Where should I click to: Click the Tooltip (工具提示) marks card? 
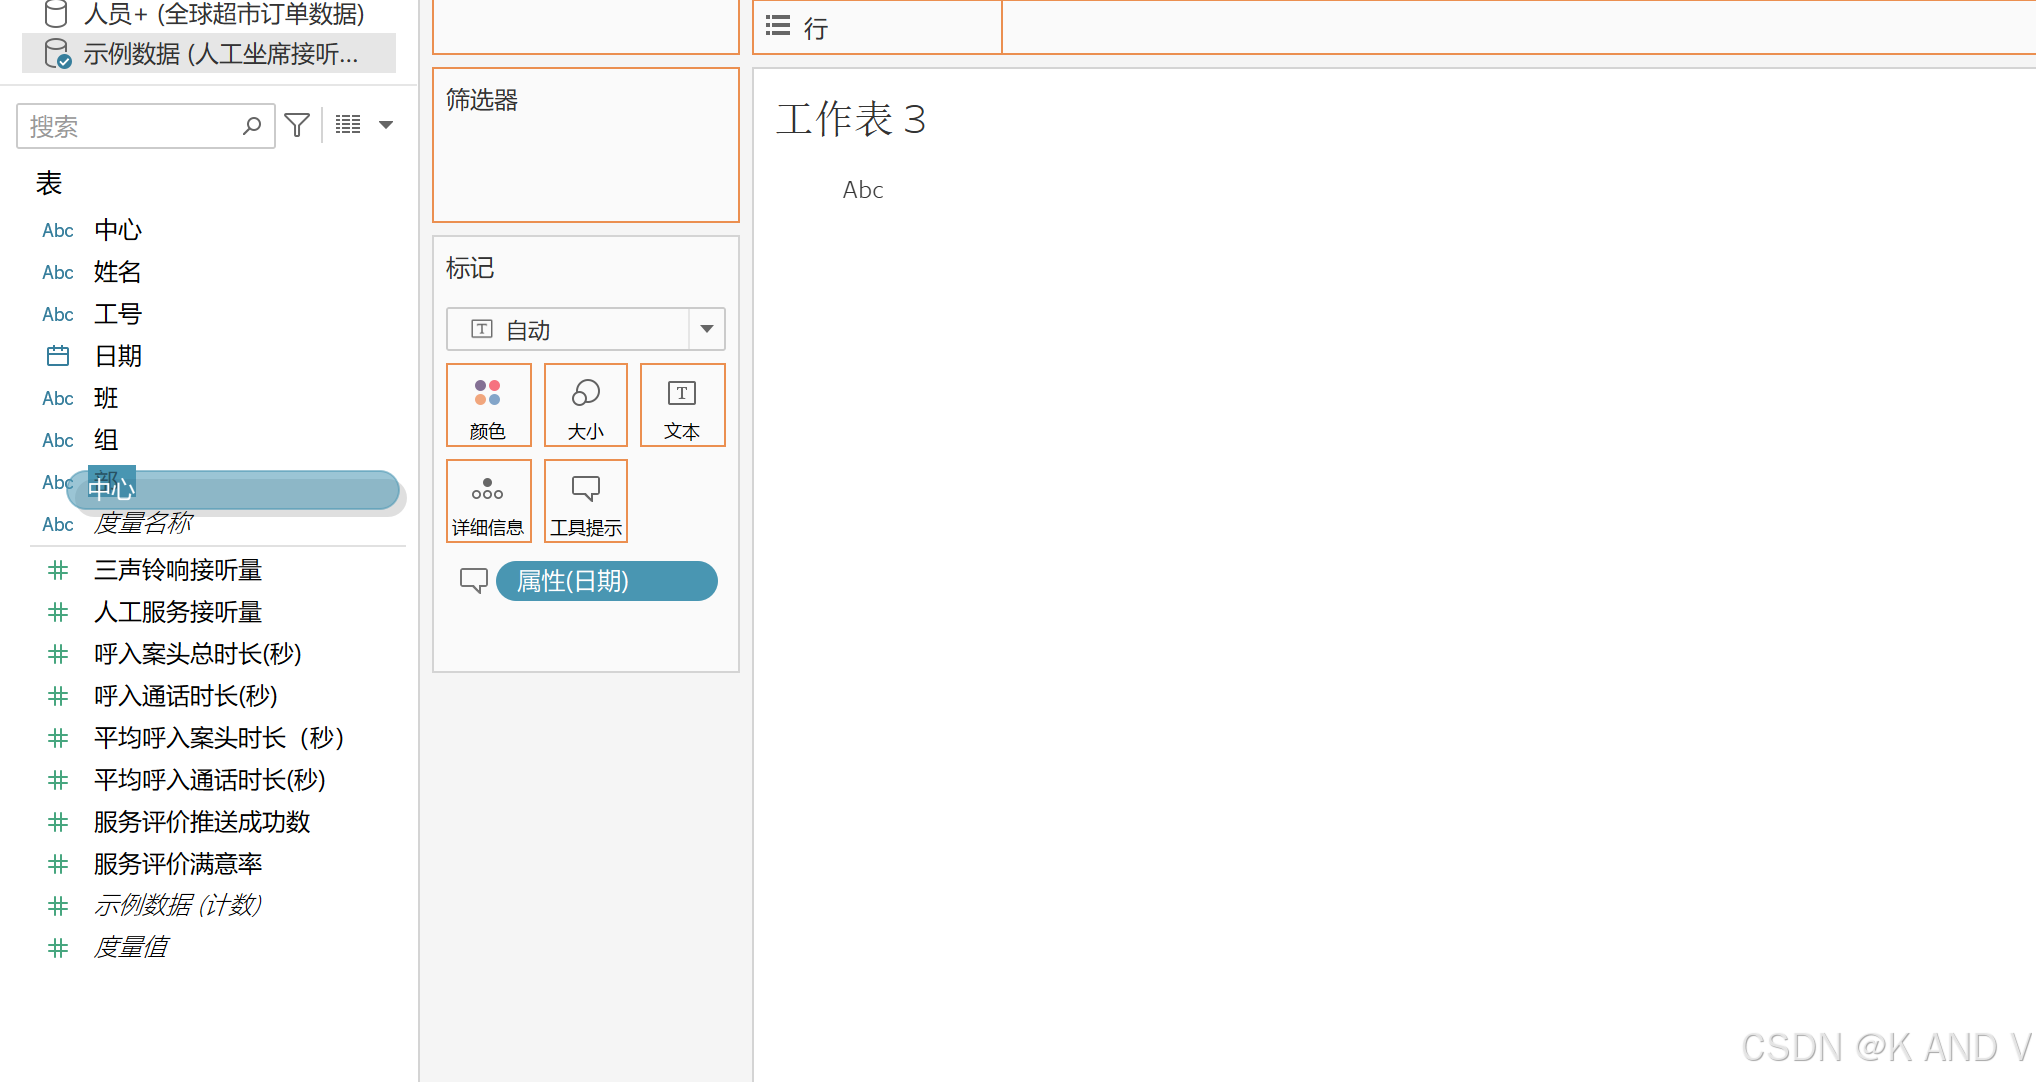[x=585, y=501]
